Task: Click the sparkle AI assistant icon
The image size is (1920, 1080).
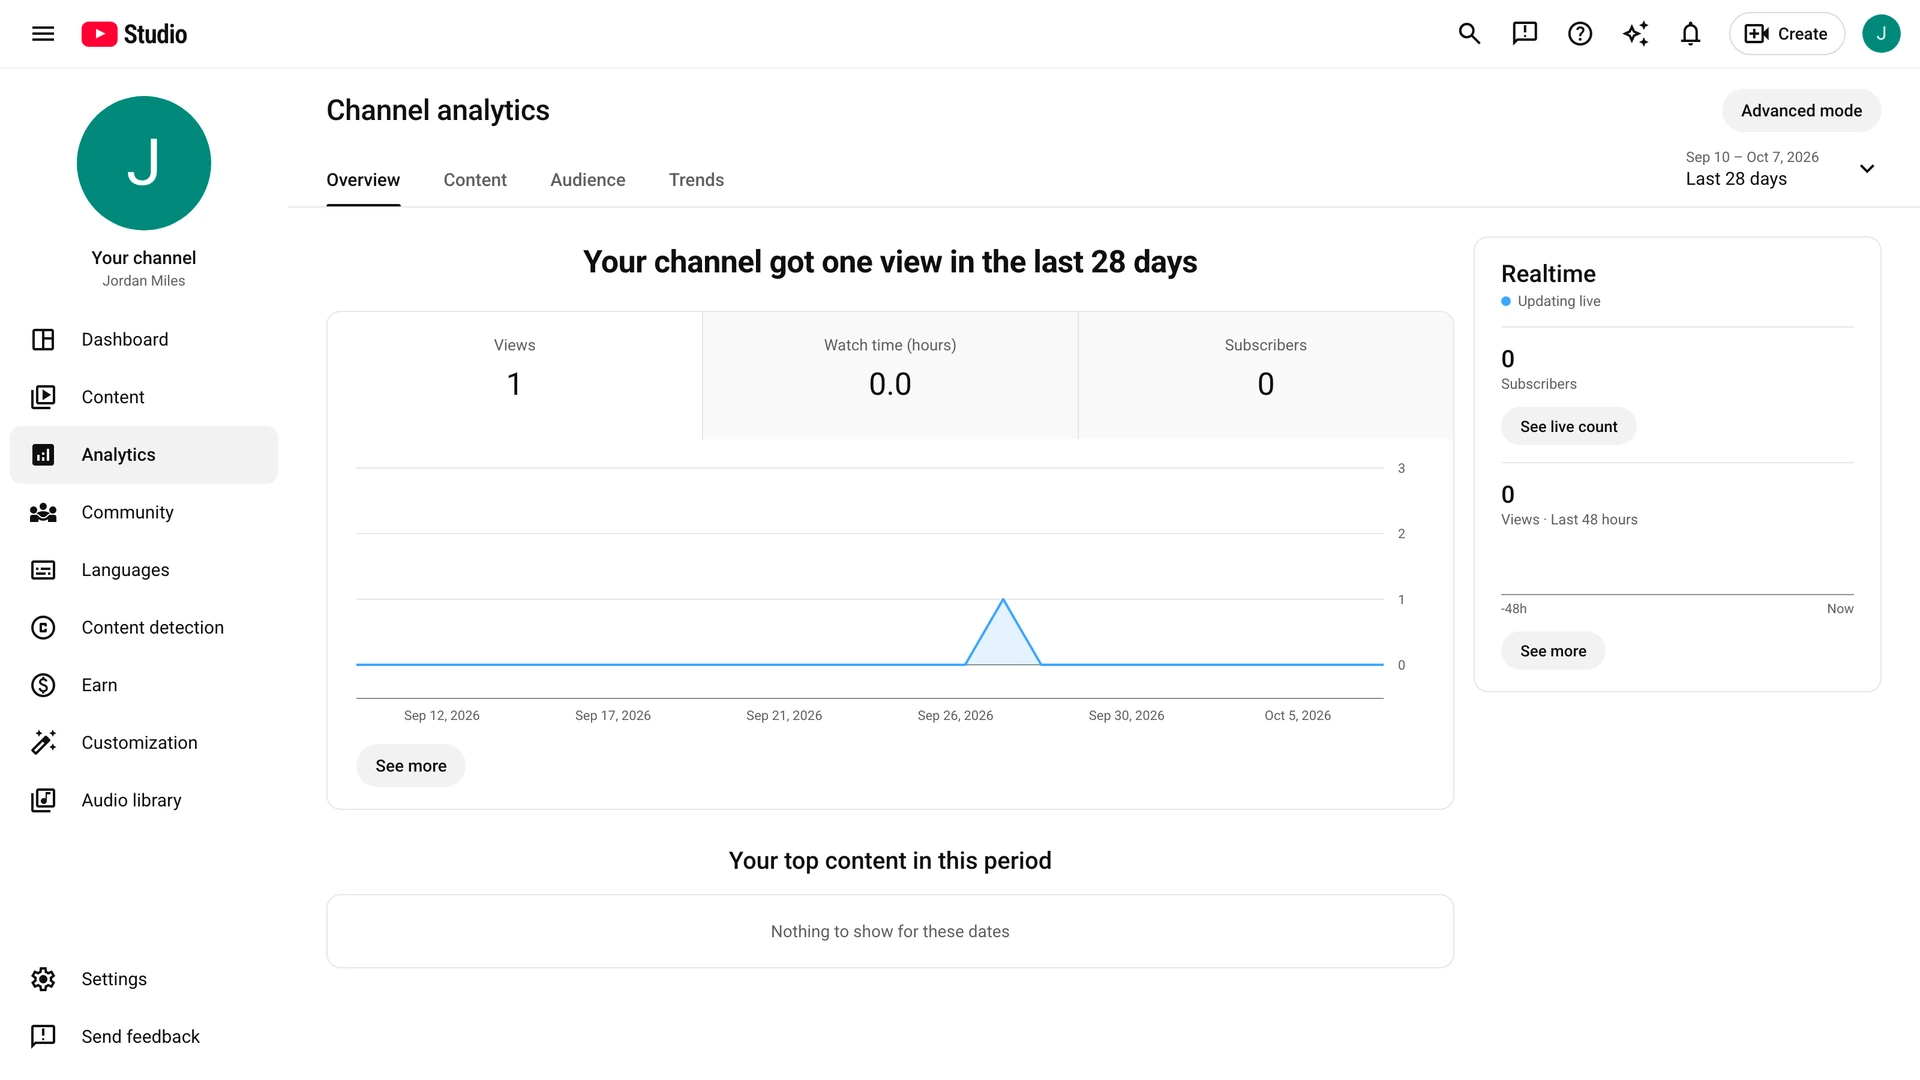Action: coord(1635,34)
